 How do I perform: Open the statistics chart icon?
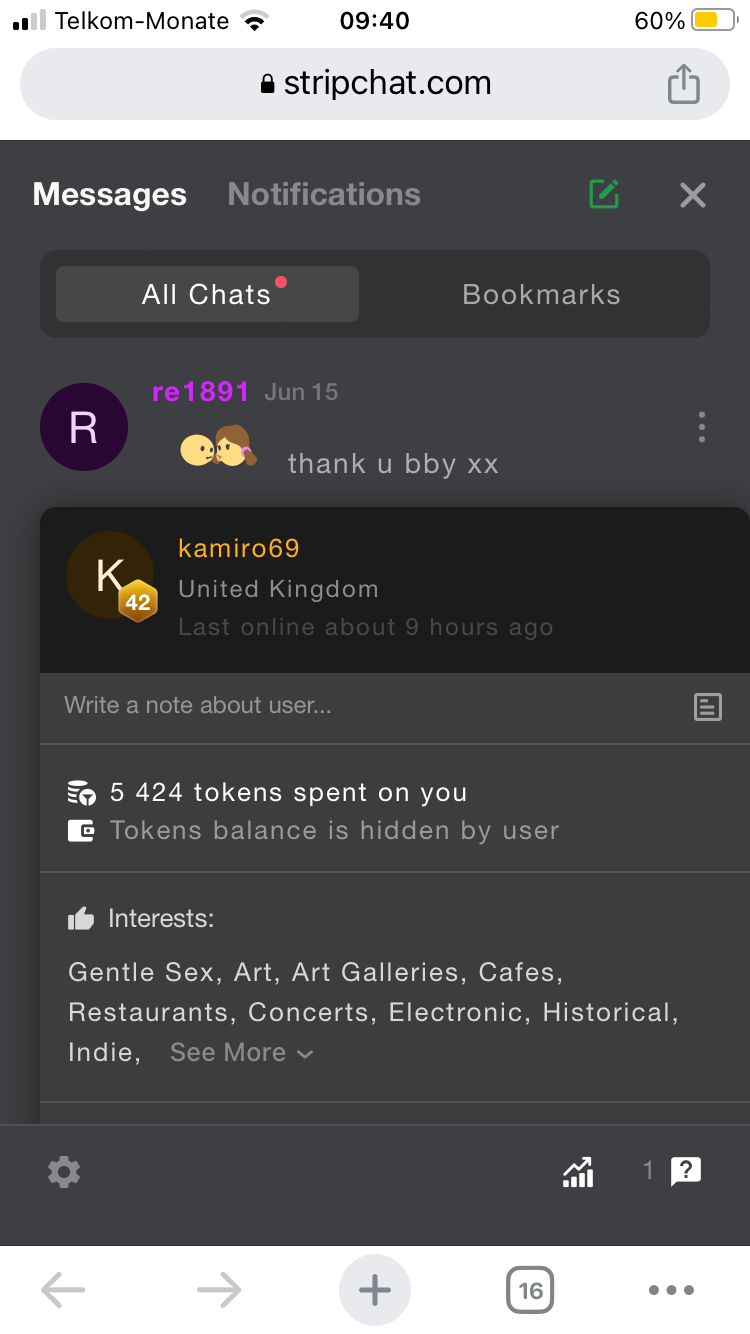[578, 1171]
